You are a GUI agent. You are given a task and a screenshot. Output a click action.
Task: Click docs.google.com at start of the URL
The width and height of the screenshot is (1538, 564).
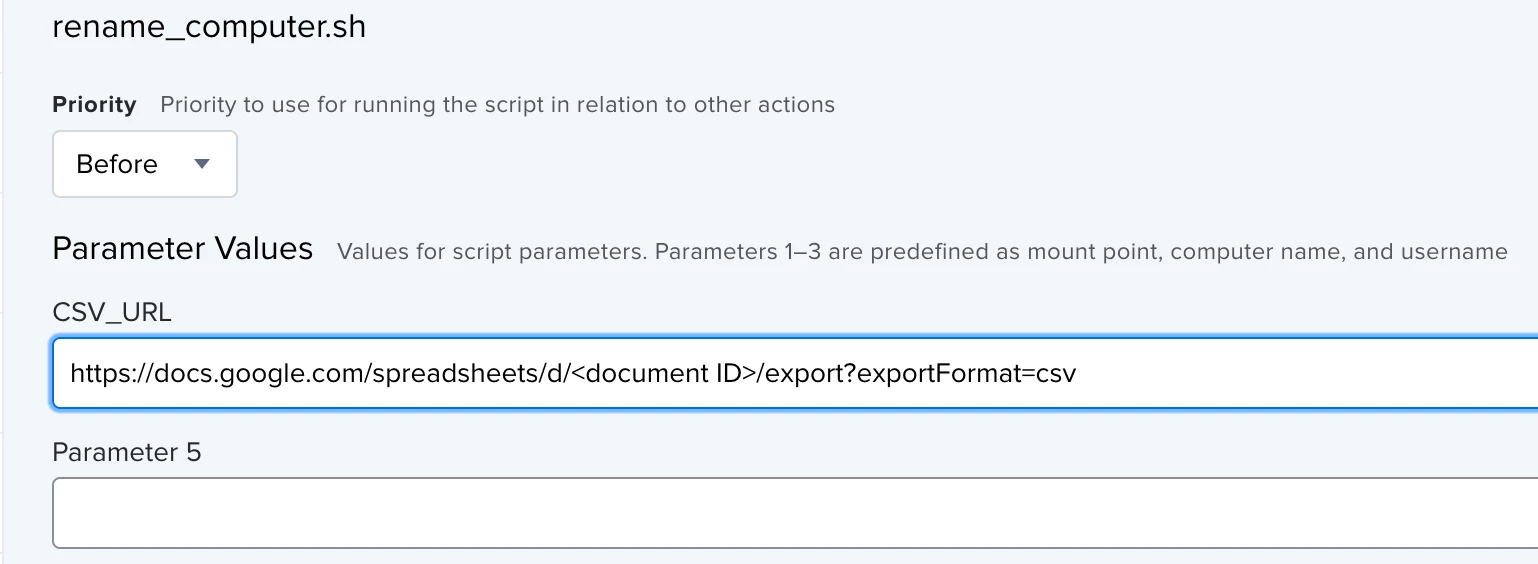(x=256, y=374)
